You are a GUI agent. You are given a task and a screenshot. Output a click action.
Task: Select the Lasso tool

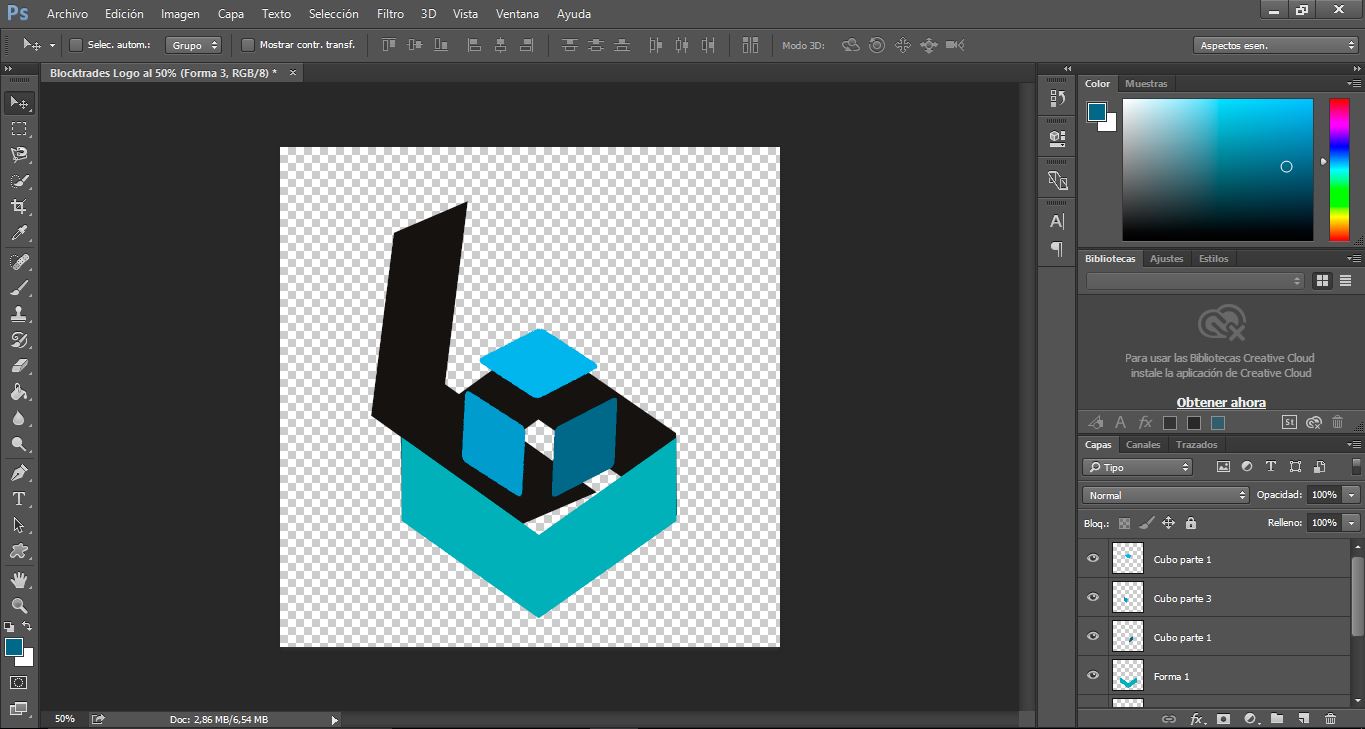[19, 155]
